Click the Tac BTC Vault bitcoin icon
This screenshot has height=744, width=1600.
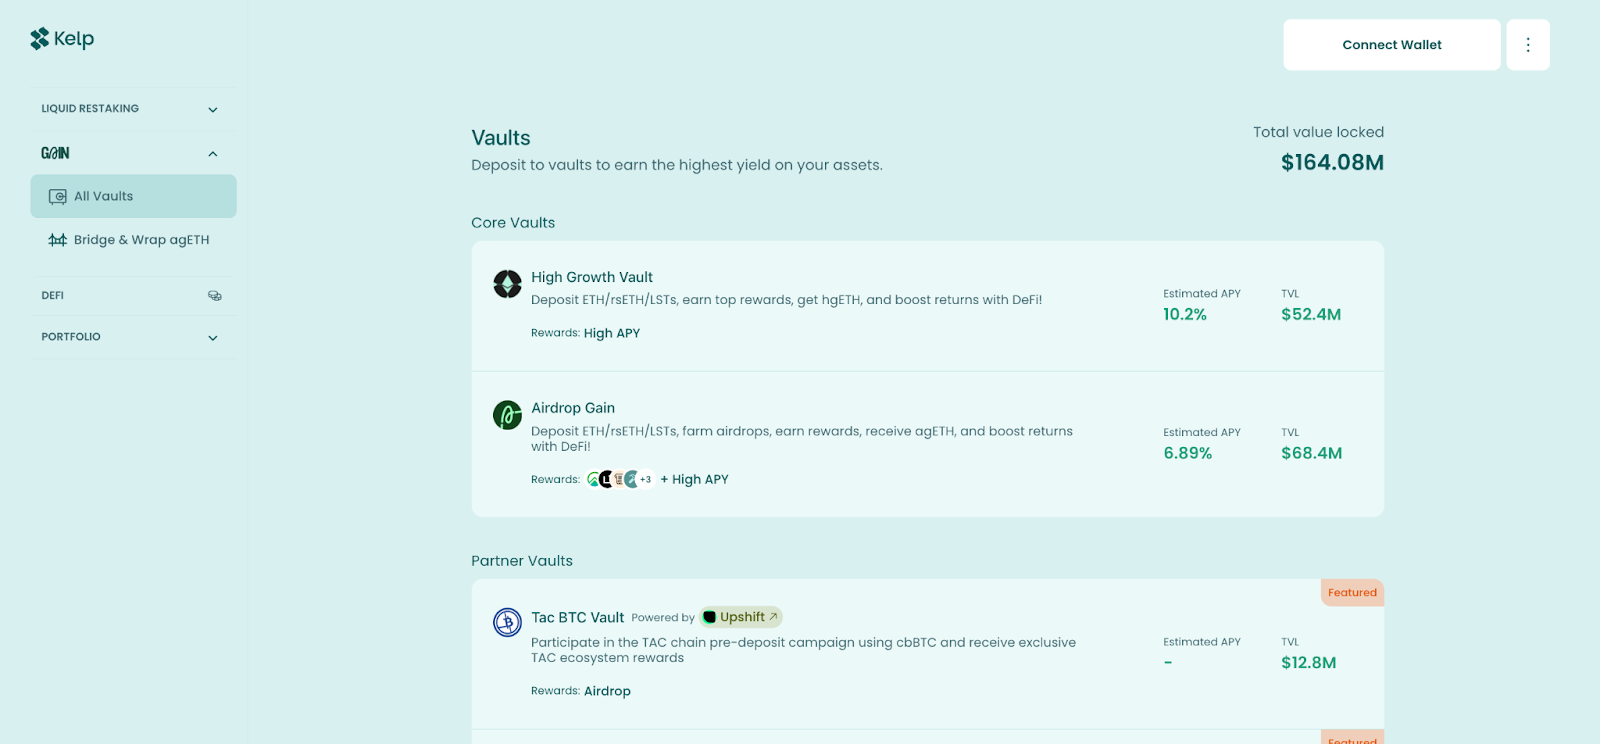[507, 622]
